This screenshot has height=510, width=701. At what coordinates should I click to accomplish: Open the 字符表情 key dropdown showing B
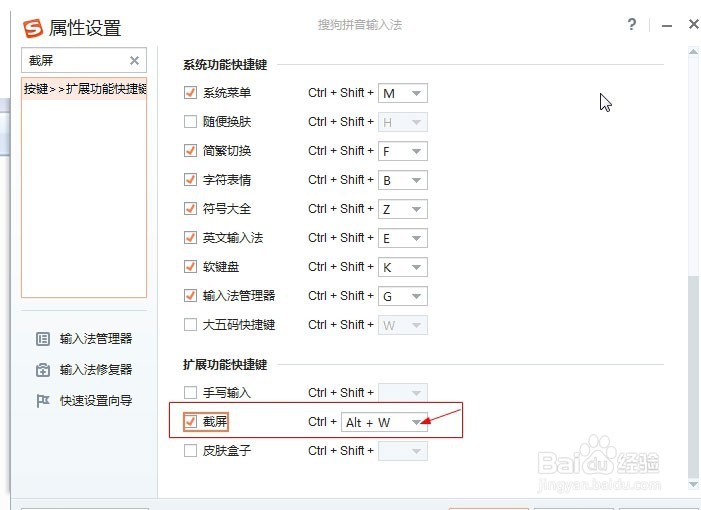point(403,180)
